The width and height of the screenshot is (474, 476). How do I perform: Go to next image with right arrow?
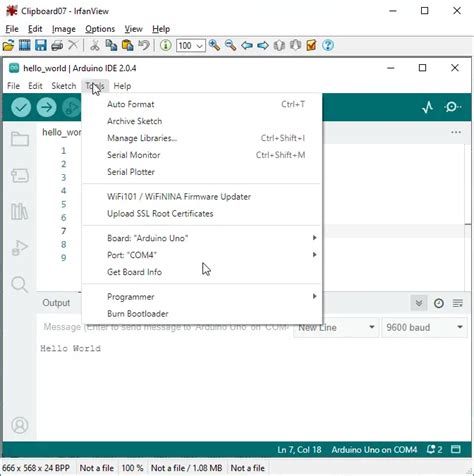(x=263, y=45)
